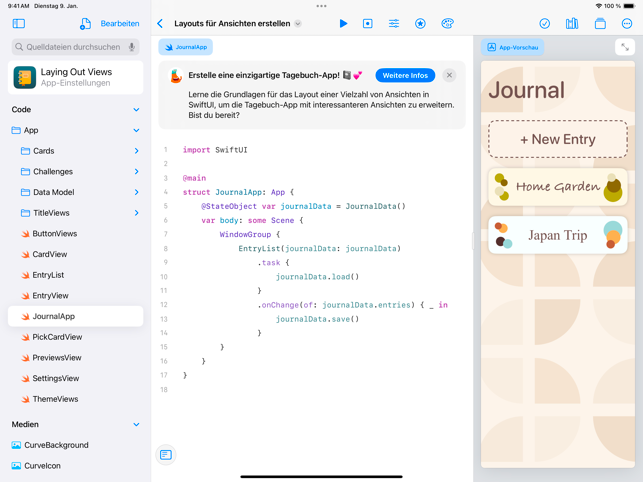Open the starred badge icon

coord(420,24)
